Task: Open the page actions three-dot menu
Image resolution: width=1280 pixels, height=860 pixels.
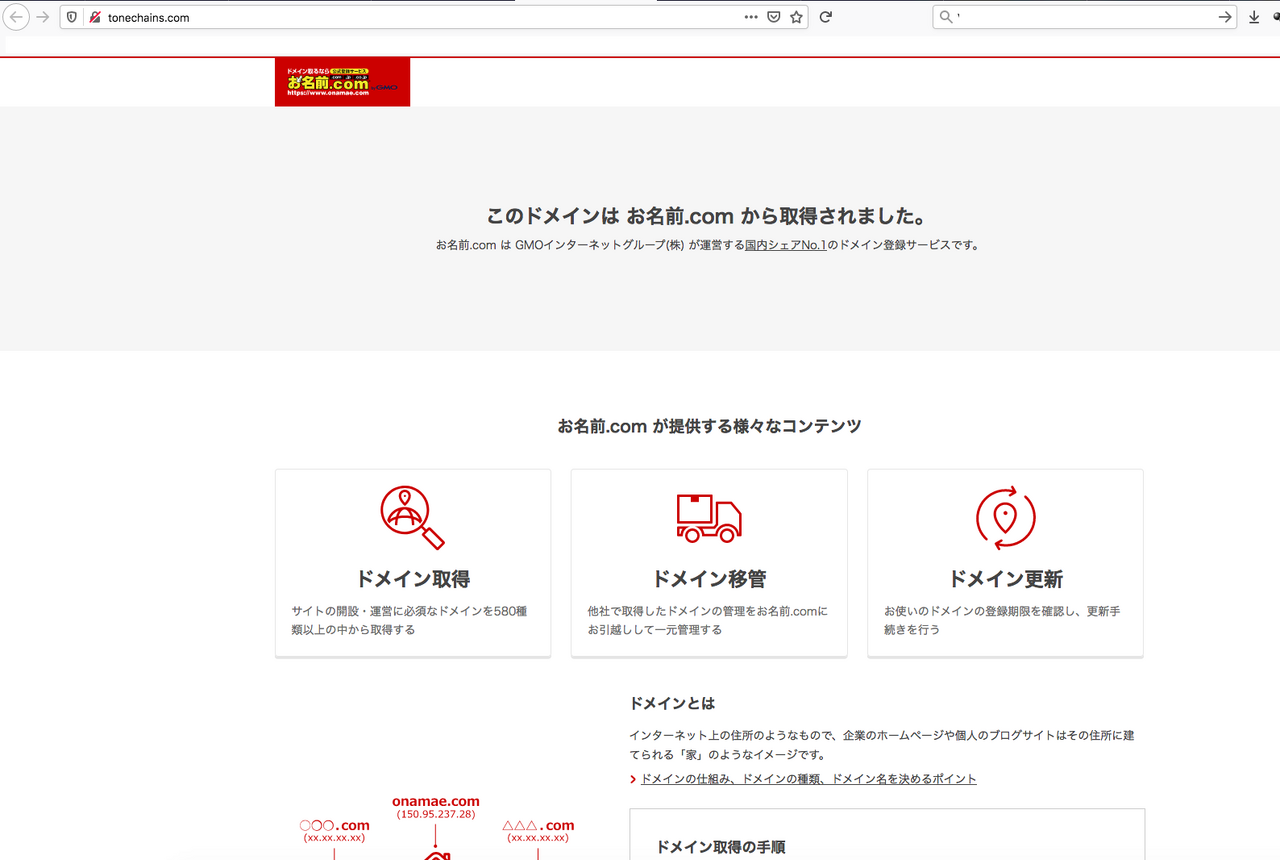Action: 751,17
